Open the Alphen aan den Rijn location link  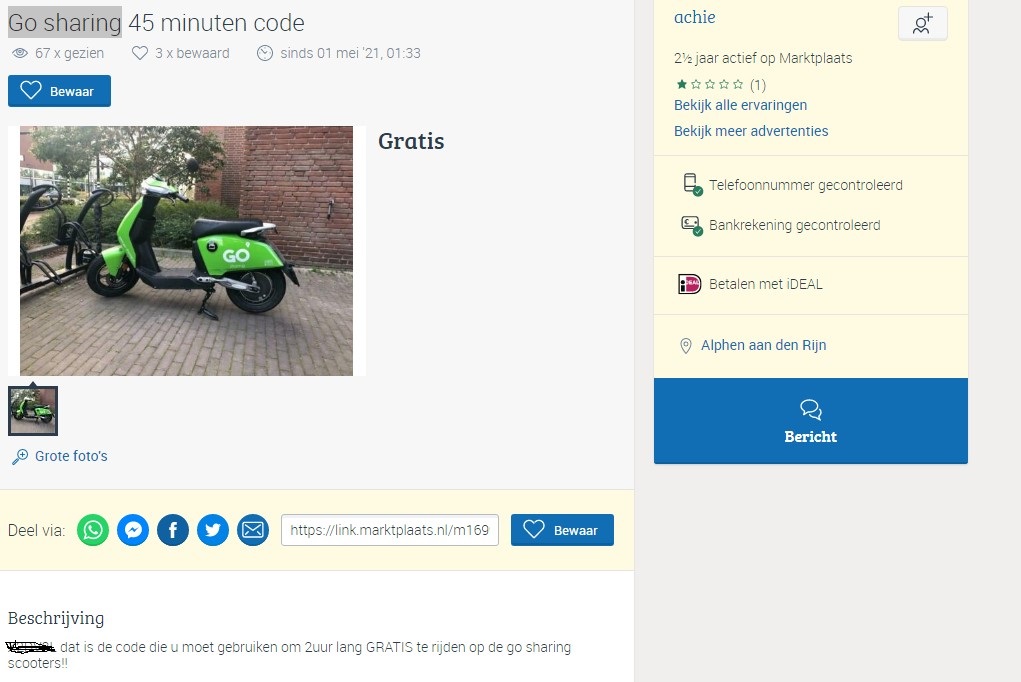pos(763,345)
